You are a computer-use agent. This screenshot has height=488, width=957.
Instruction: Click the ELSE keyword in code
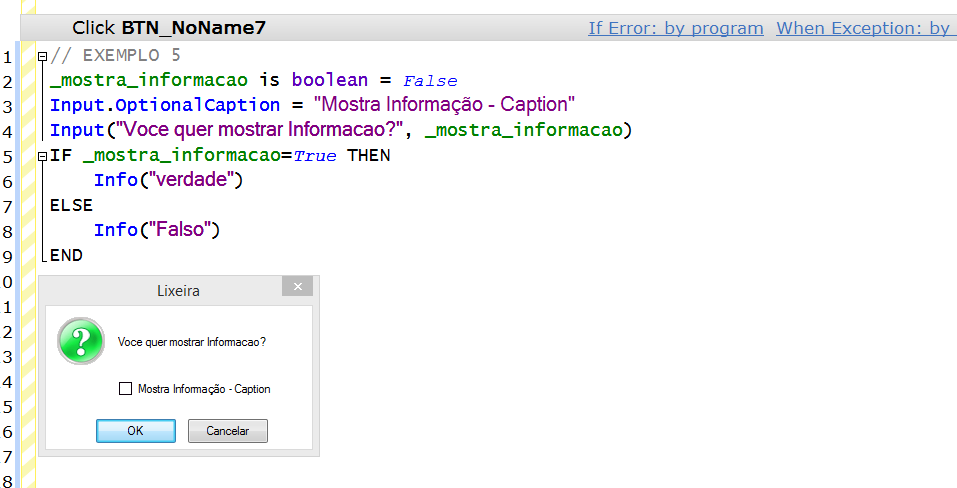[70, 205]
